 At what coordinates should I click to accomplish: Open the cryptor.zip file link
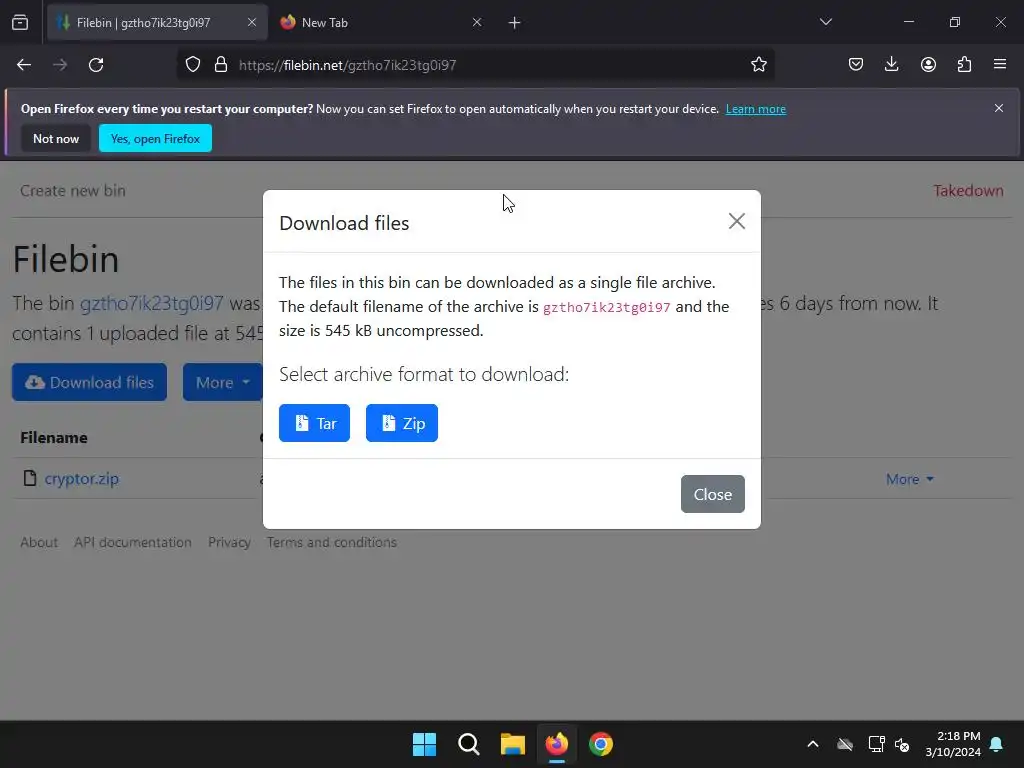coord(82,479)
